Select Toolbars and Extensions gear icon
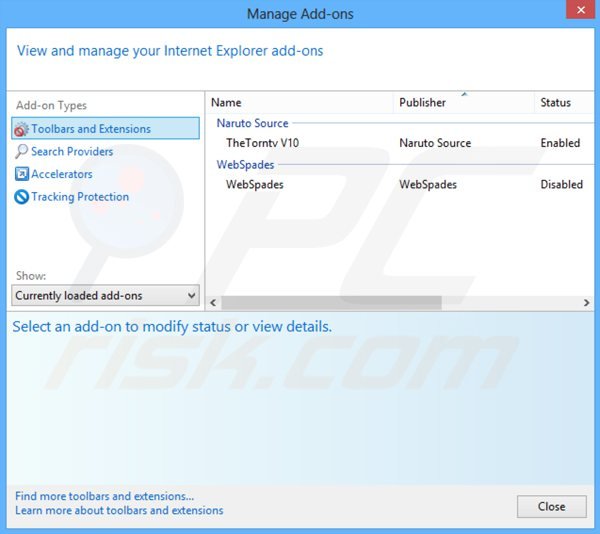Image resolution: width=600 pixels, height=534 pixels. pos(21,129)
